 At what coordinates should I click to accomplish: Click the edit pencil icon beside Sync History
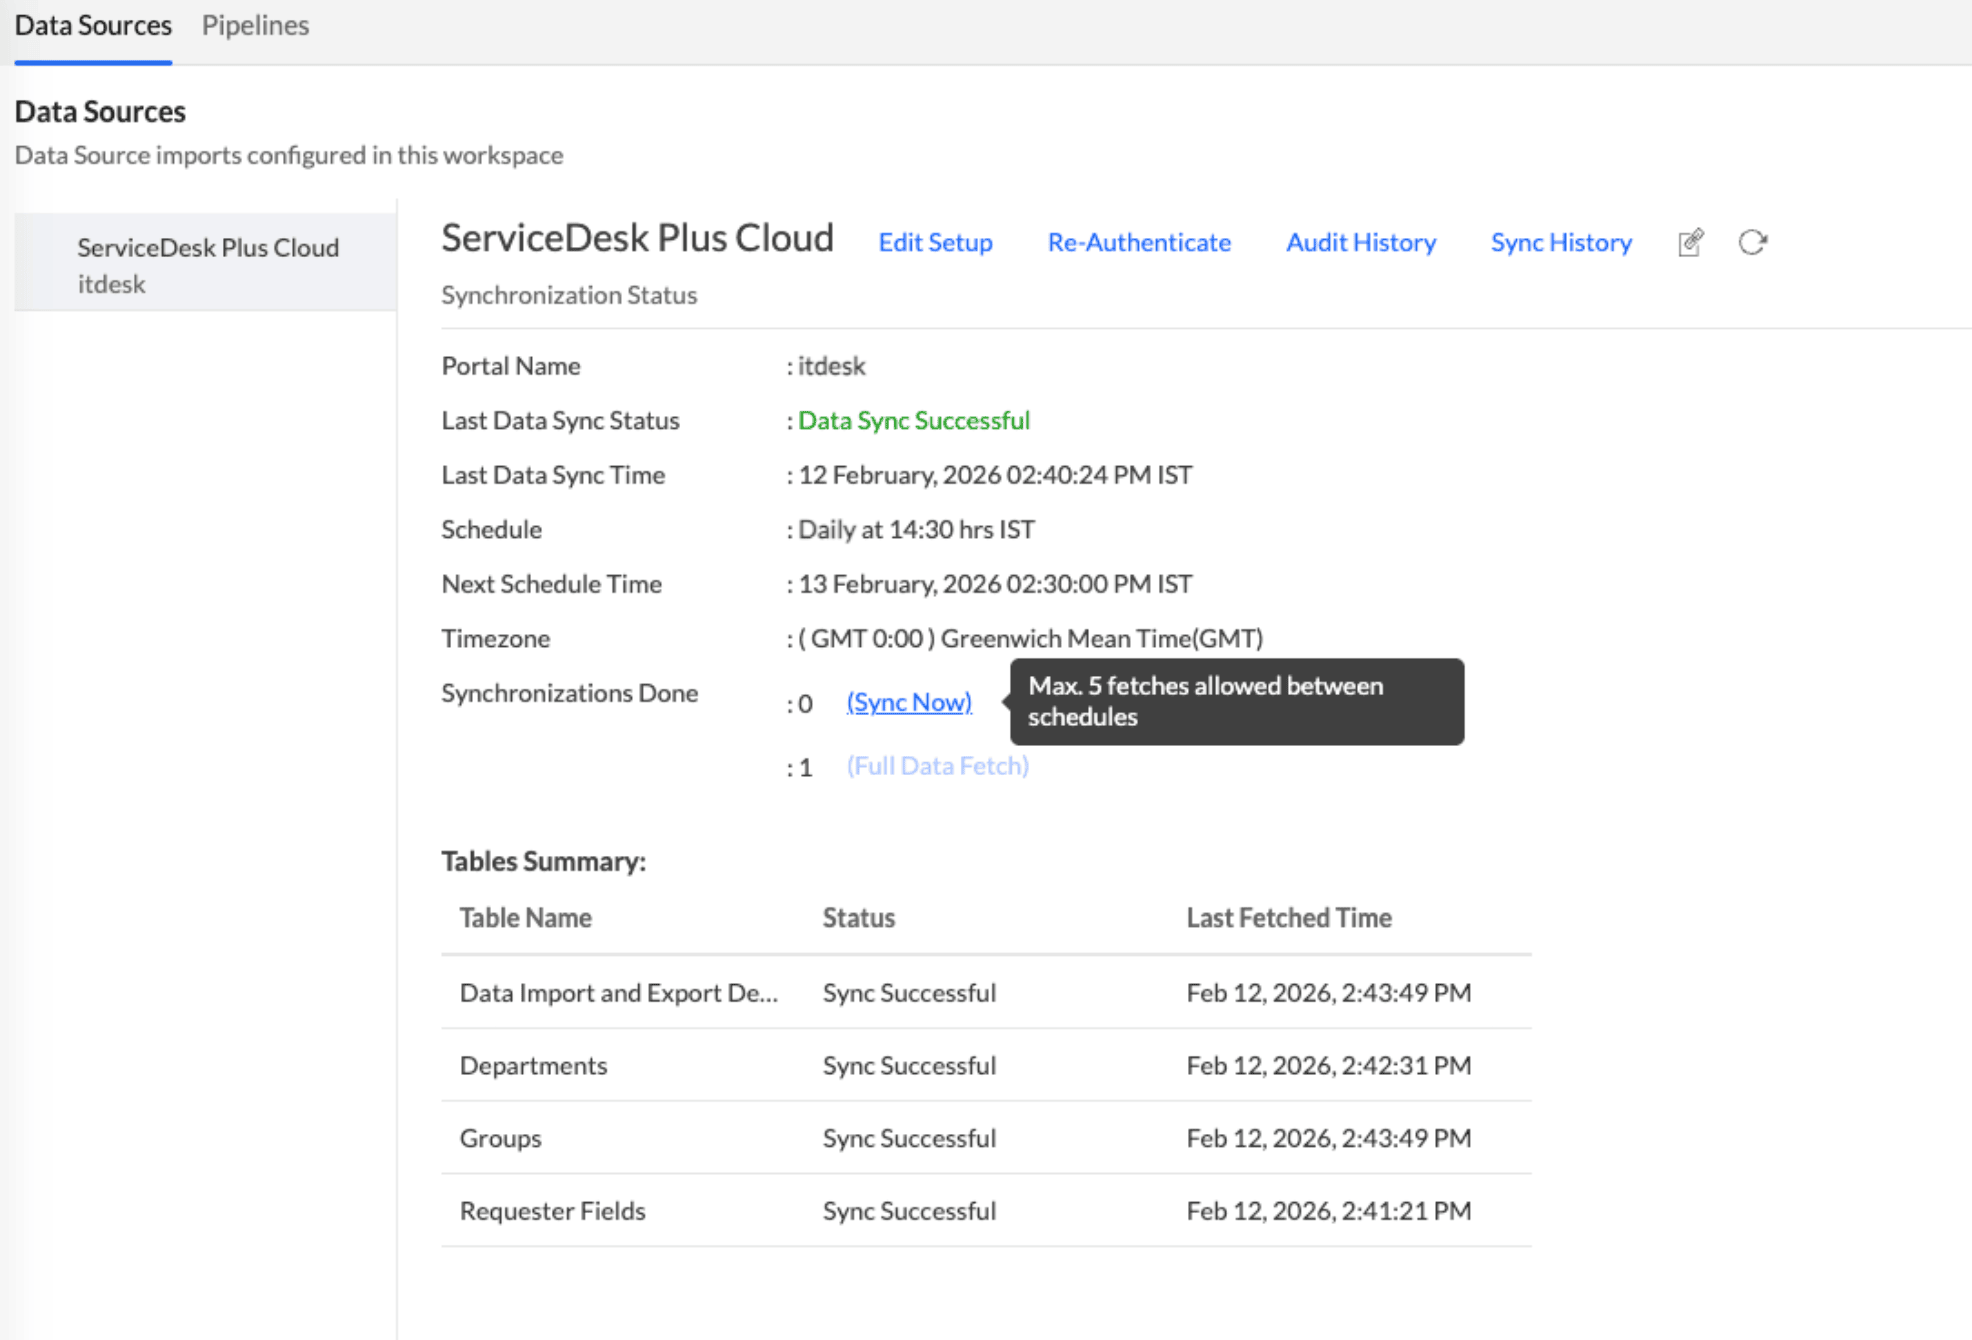click(1691, 242)
